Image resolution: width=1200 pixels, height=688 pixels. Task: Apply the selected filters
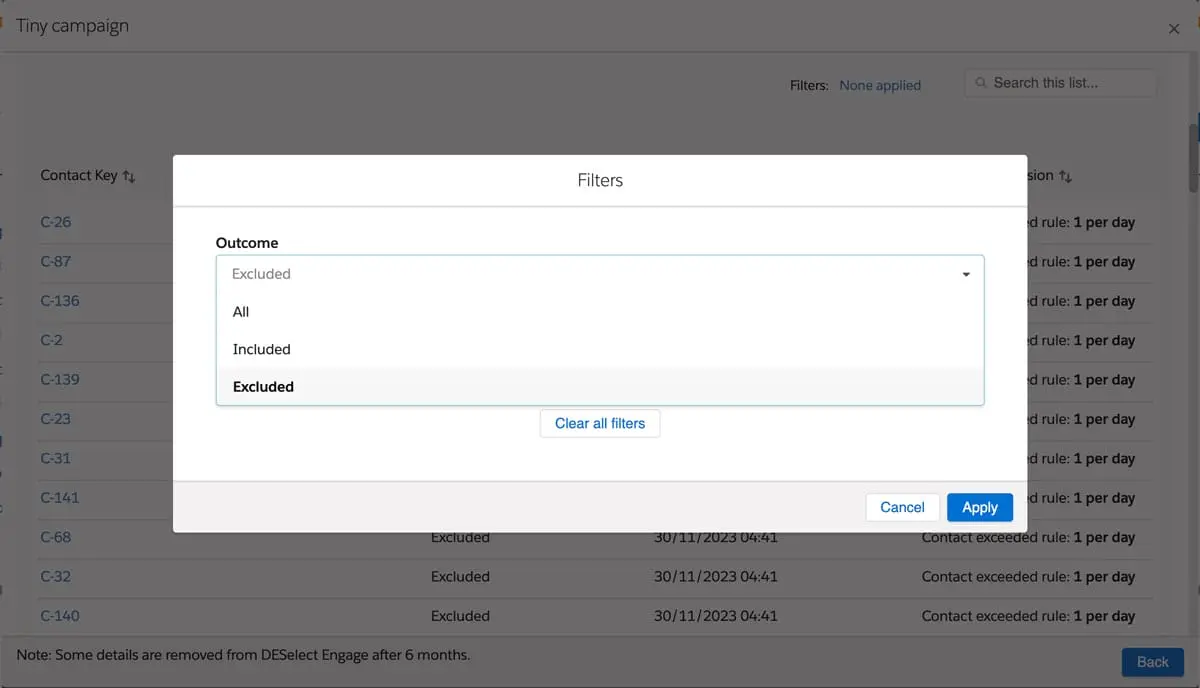tap(979, 507)
